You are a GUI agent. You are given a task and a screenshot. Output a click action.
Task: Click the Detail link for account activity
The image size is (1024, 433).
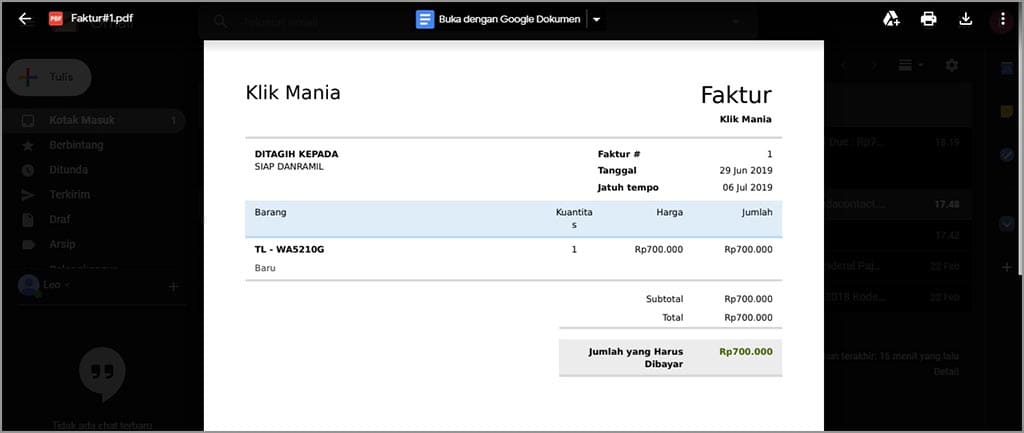point(945,371)
